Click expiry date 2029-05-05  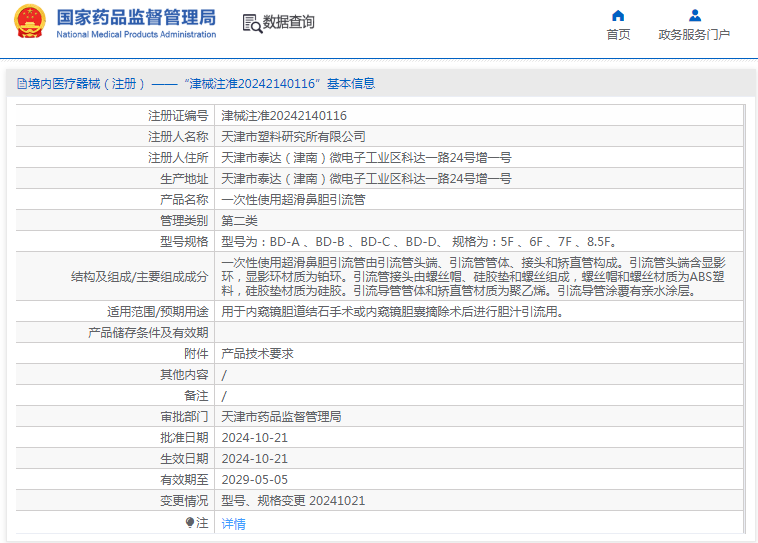[255, 480]
